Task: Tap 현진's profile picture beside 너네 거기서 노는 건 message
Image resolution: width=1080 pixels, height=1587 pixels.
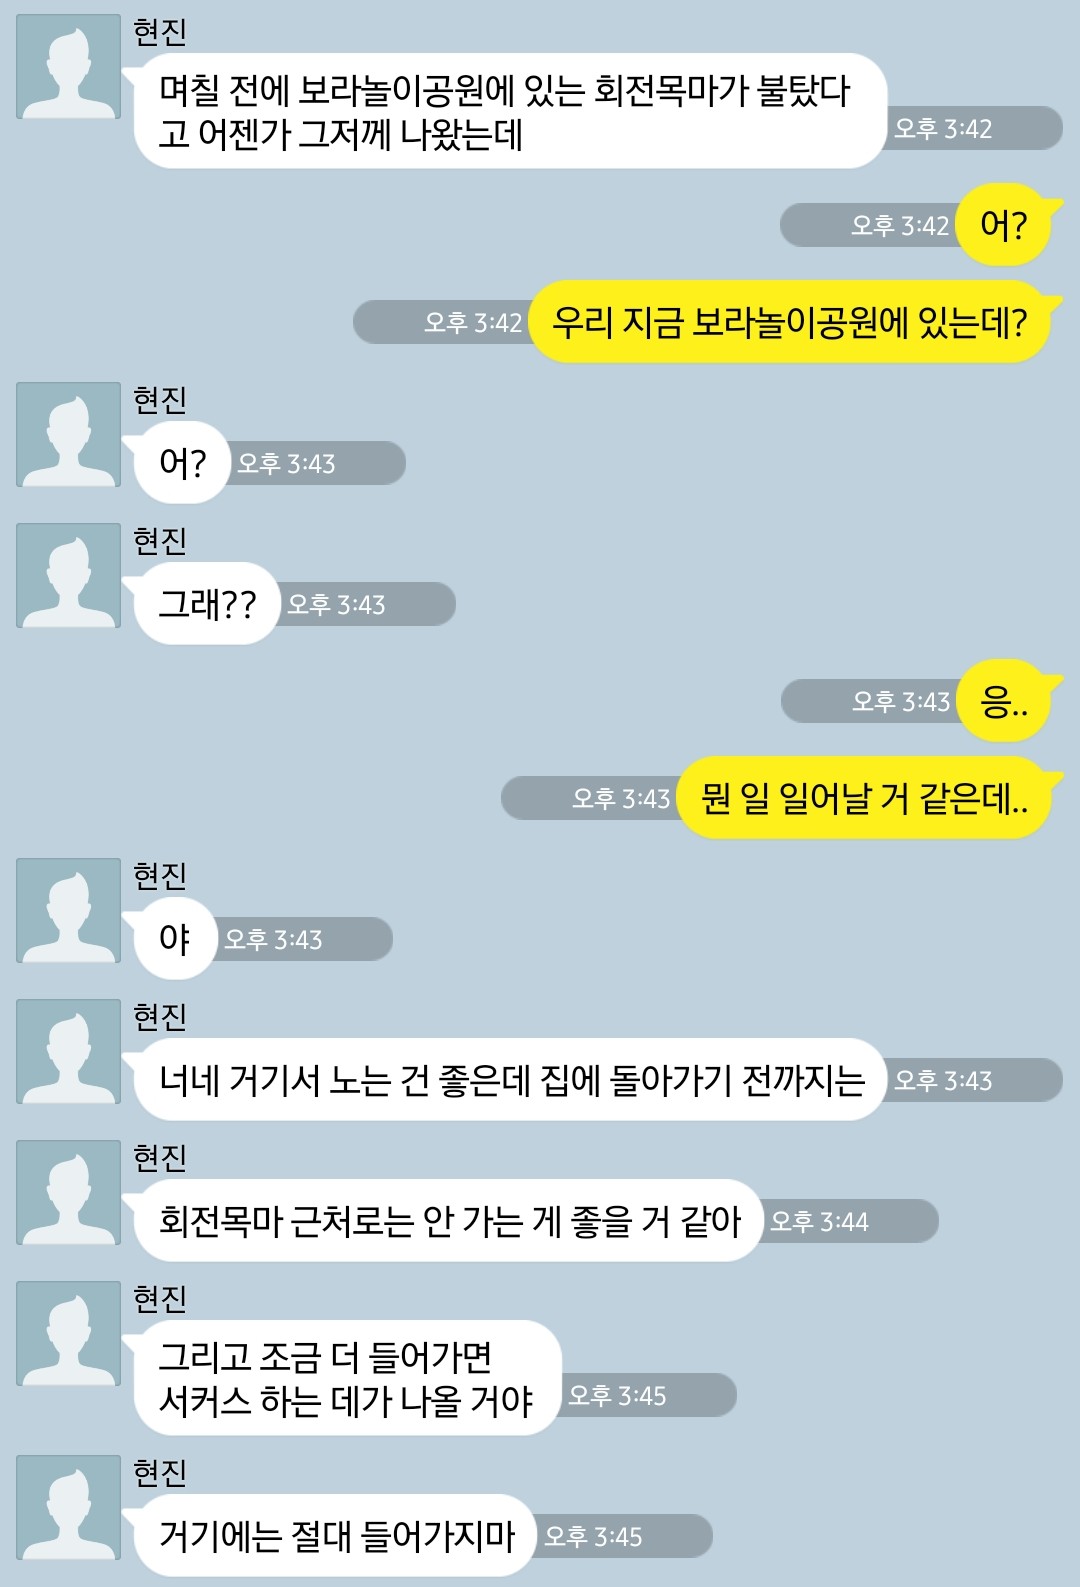Action: [68, 1052]
